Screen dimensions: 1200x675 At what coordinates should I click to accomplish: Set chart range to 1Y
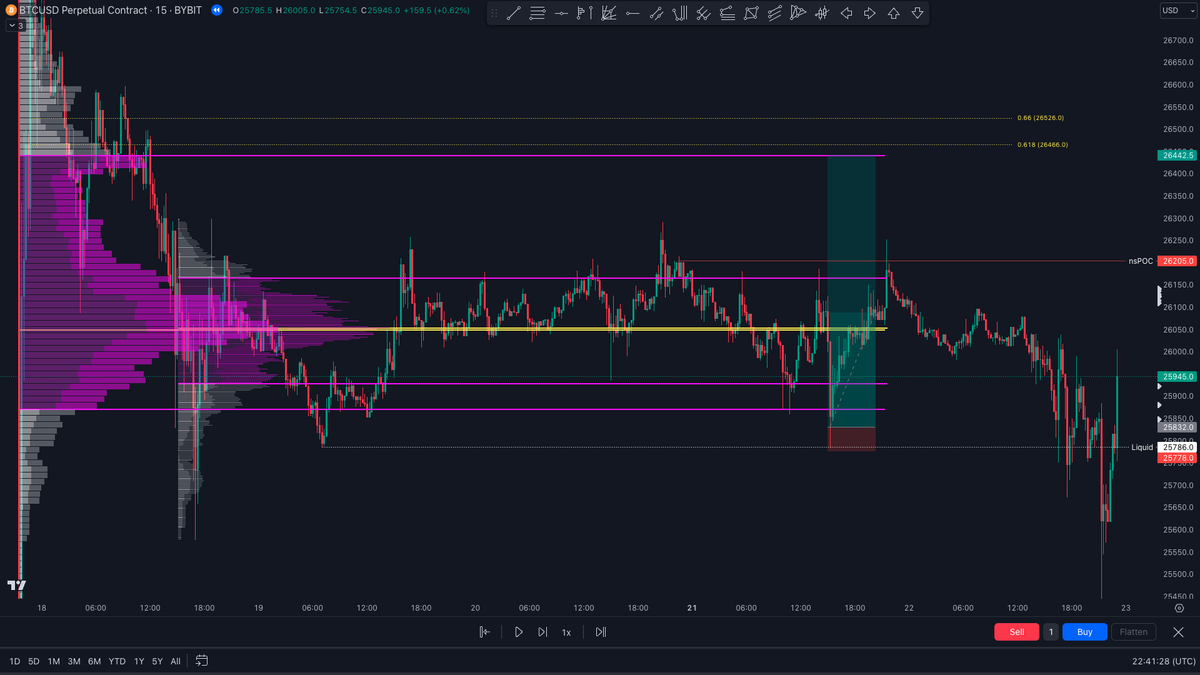[139, 661]
